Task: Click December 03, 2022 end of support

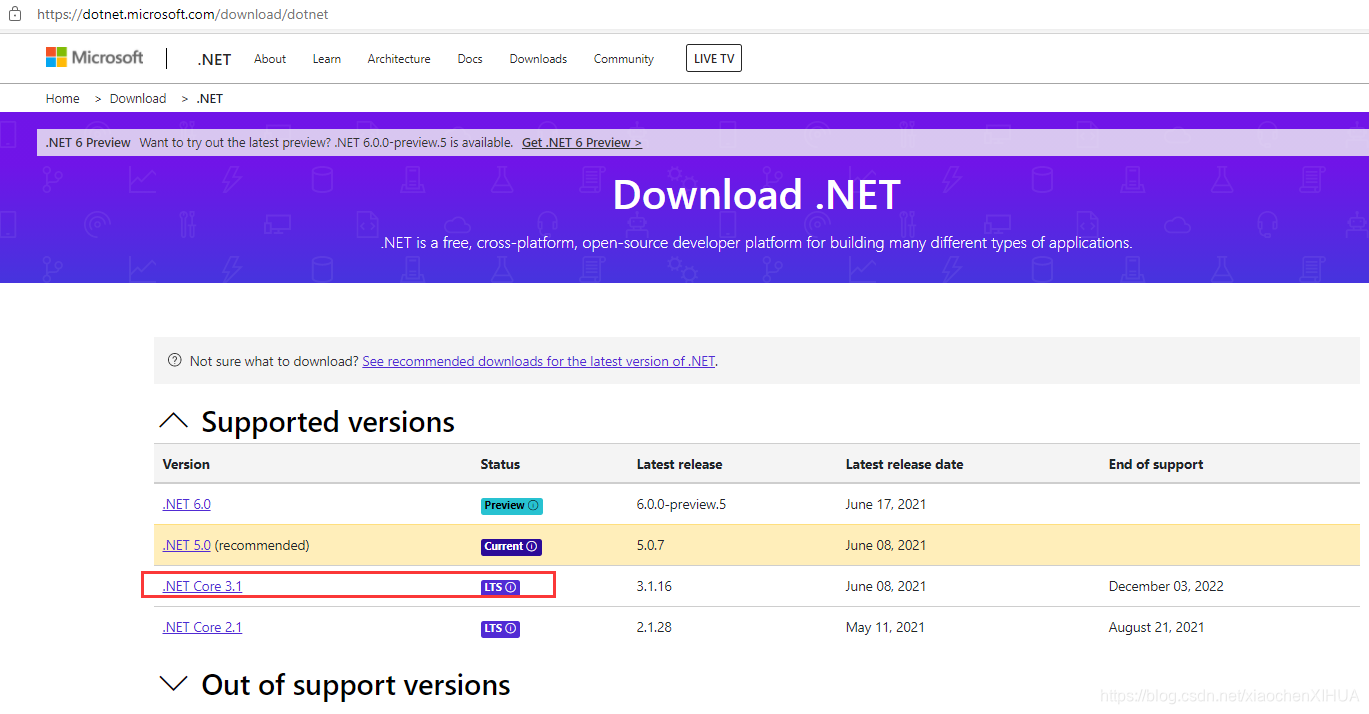Action: pyautogui.click(x=1166, y=586)
